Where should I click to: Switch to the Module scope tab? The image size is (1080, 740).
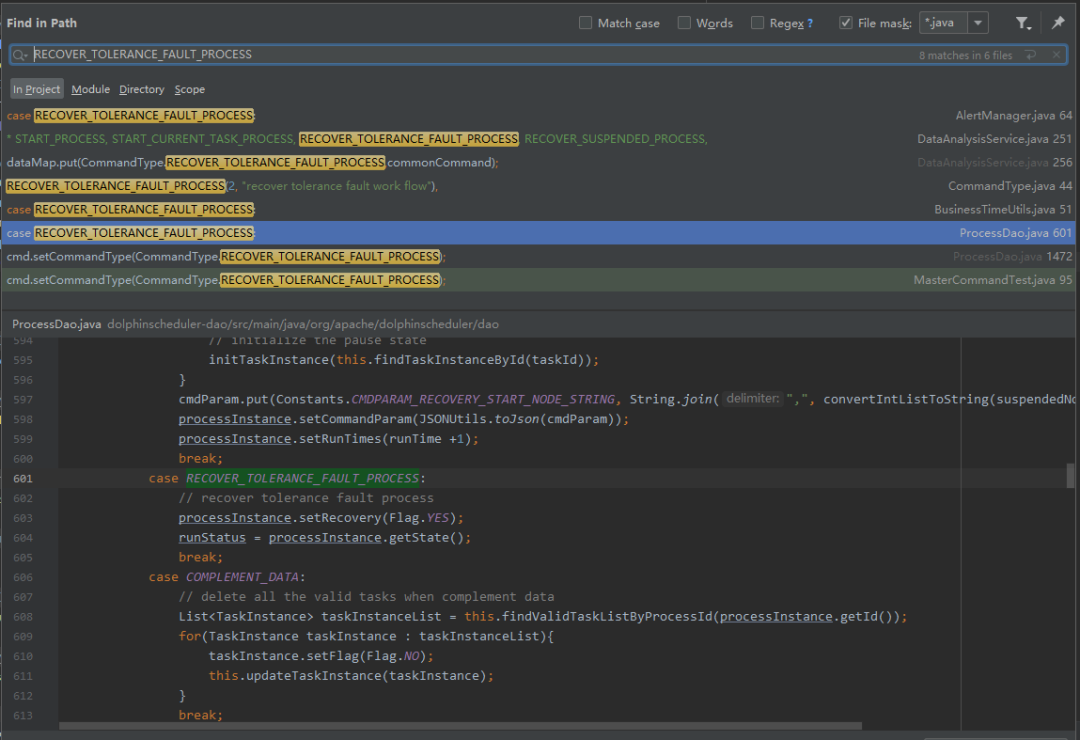91,89
